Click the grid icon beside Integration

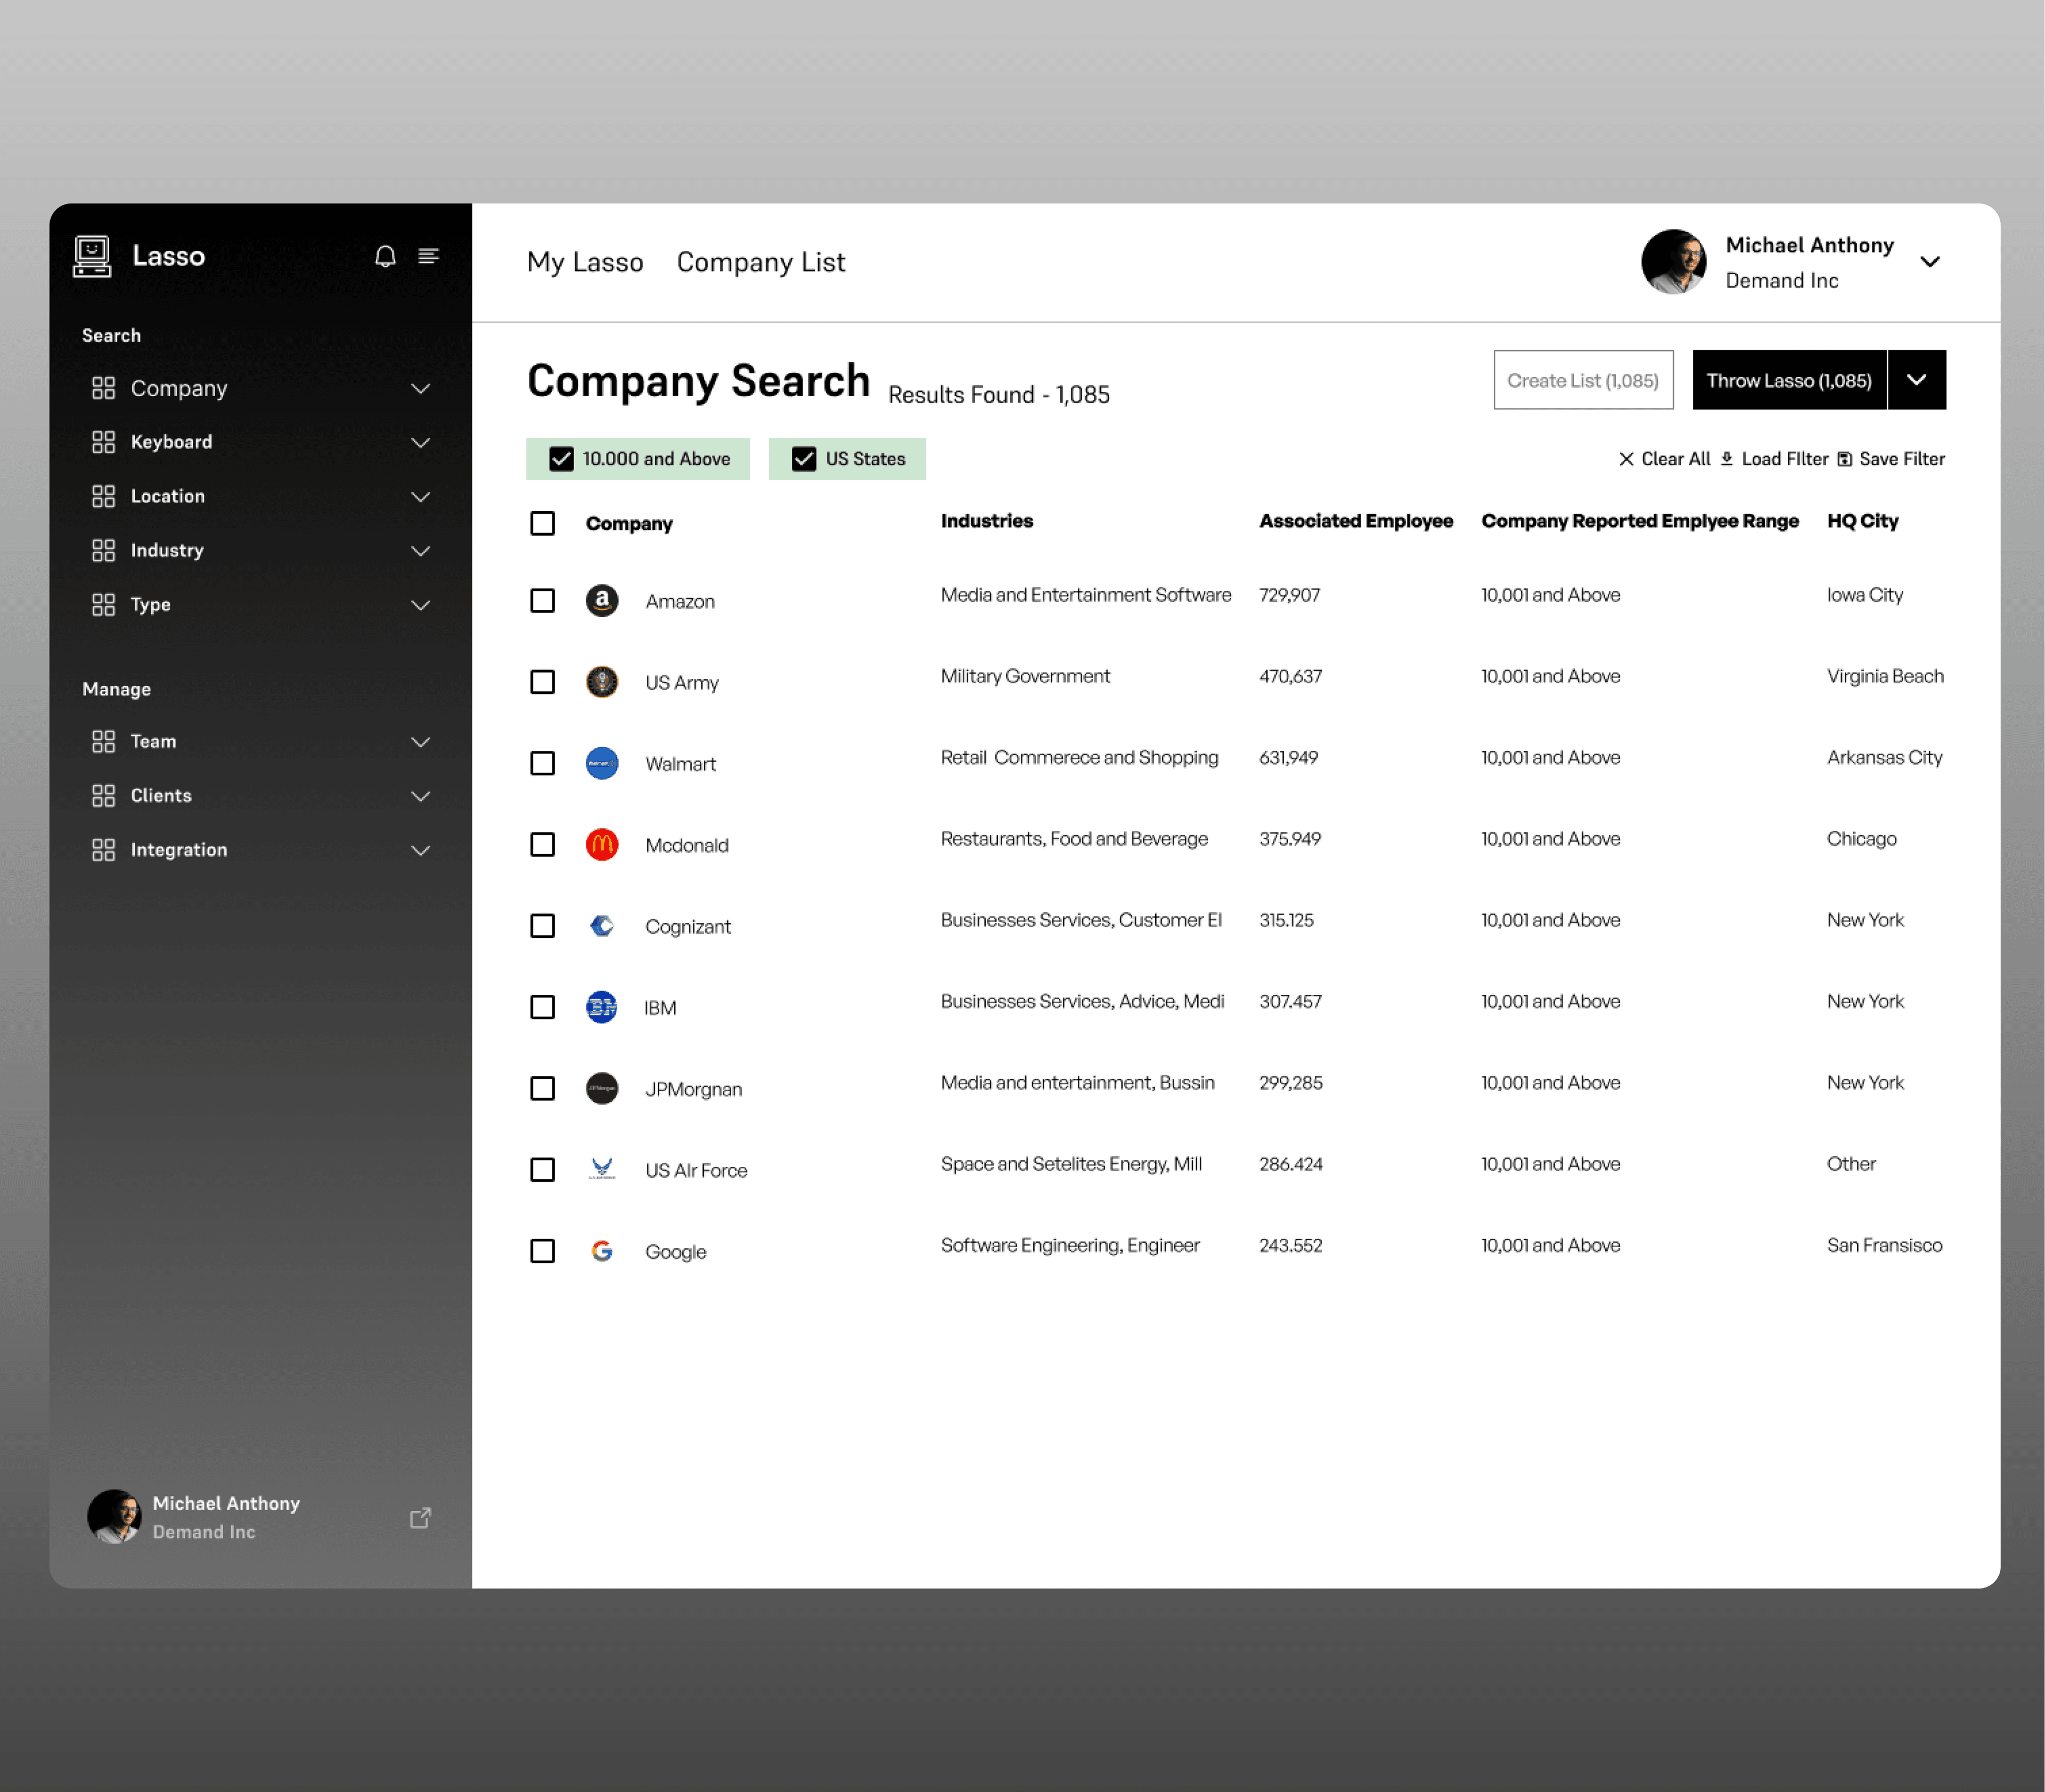tap(103, 849)
